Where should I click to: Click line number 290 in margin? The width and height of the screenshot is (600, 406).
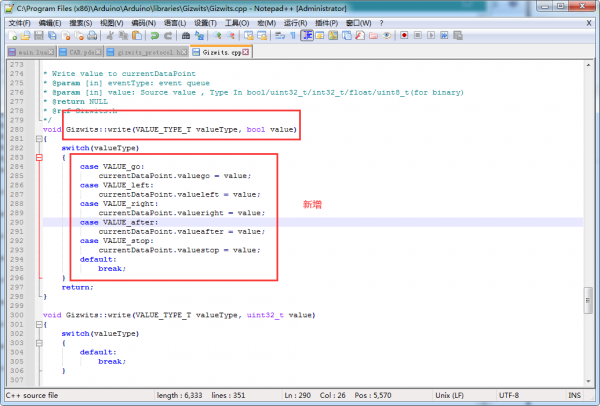click(17, 222)
